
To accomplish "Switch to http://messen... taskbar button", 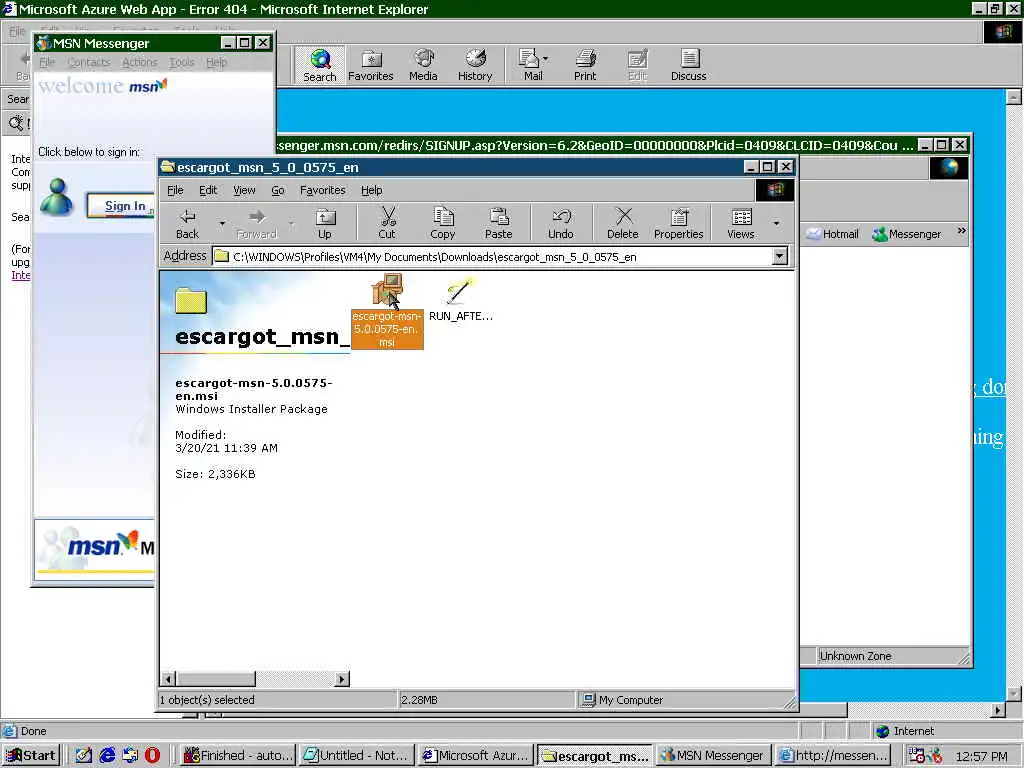I will coord(833,755).
